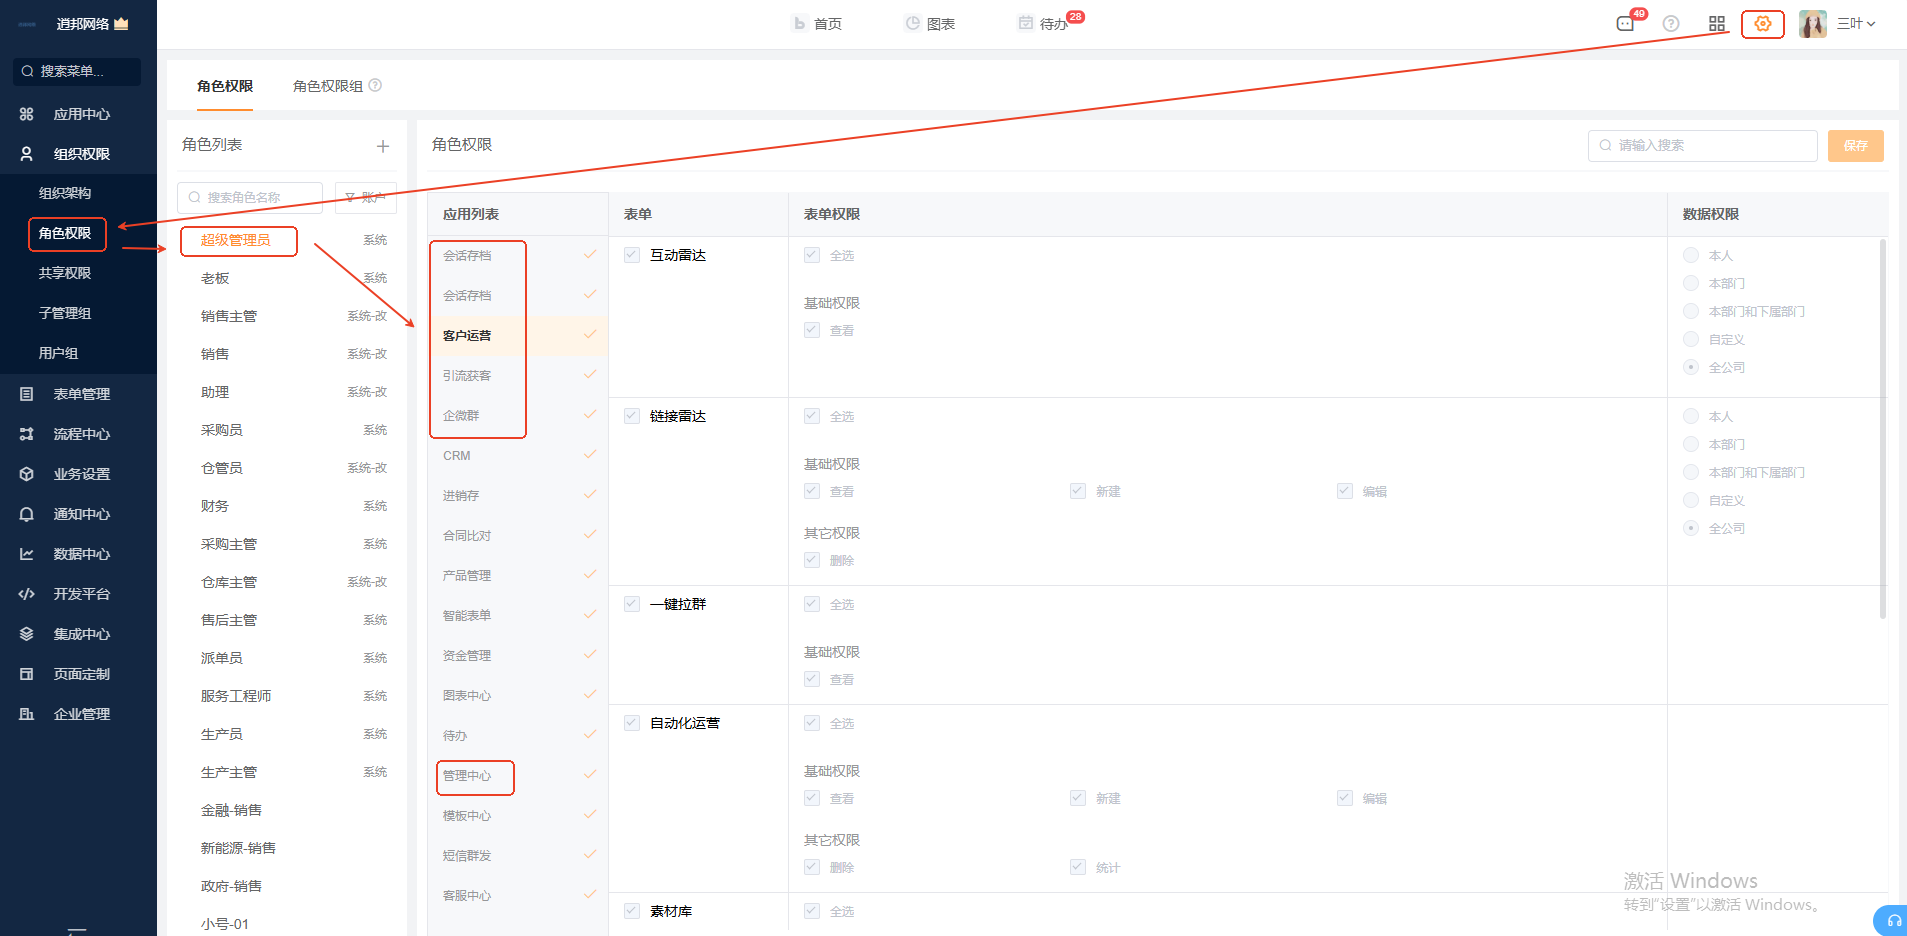
Task: Toggle the 互动雷达 form checkbox
Action: click(632, 255)
